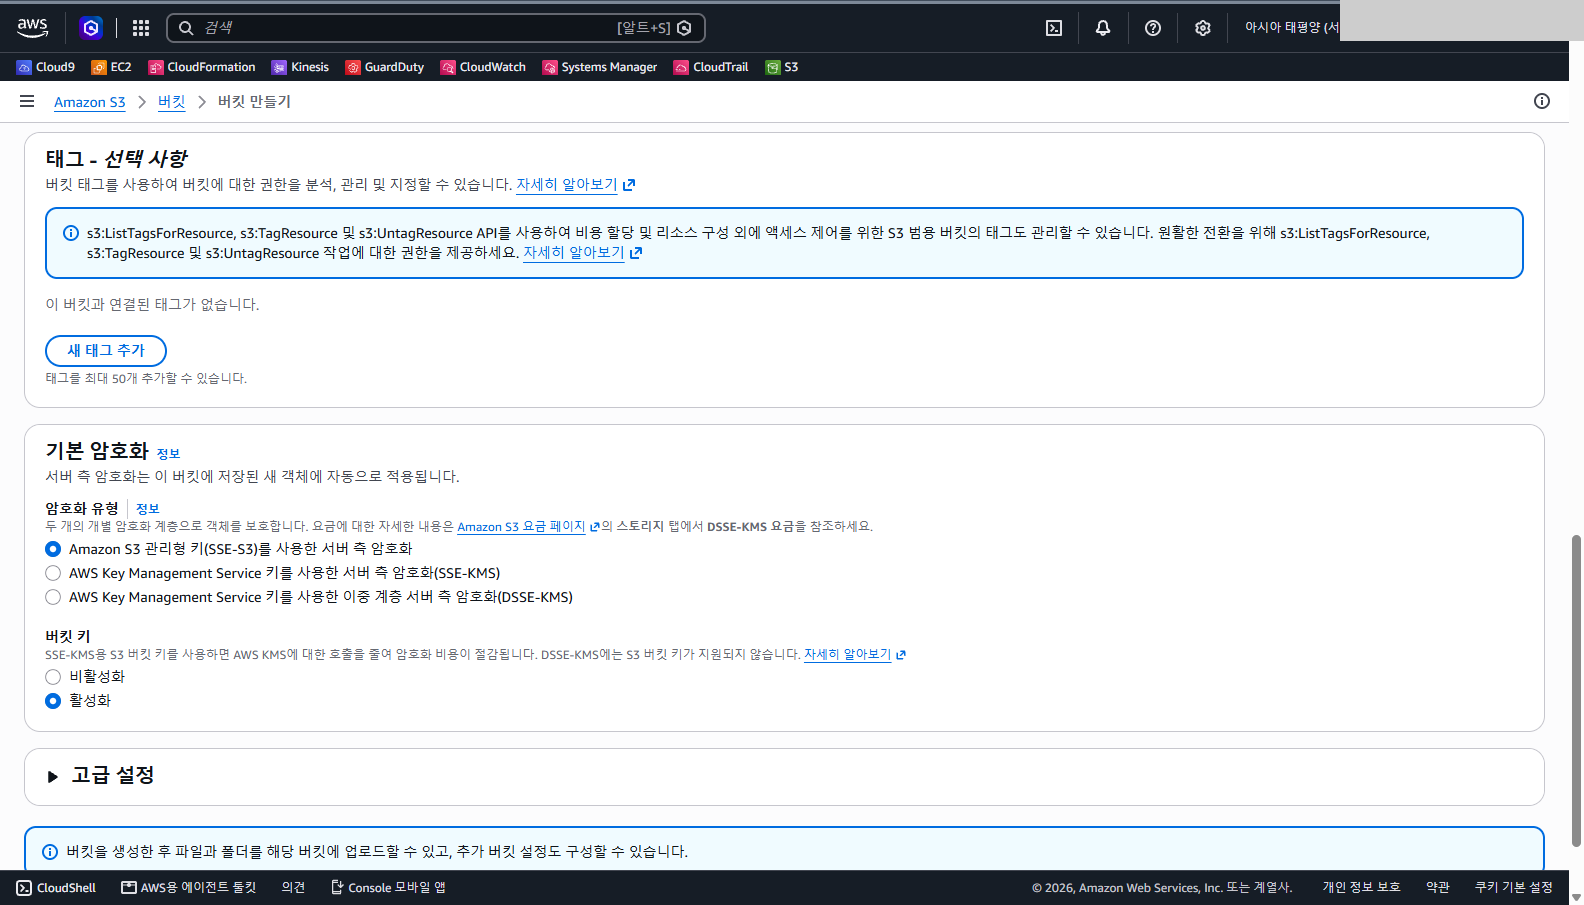Select DSSE-KMS dual-layer encryption option
Screen dimensions: 1584x905
(53, 597)
